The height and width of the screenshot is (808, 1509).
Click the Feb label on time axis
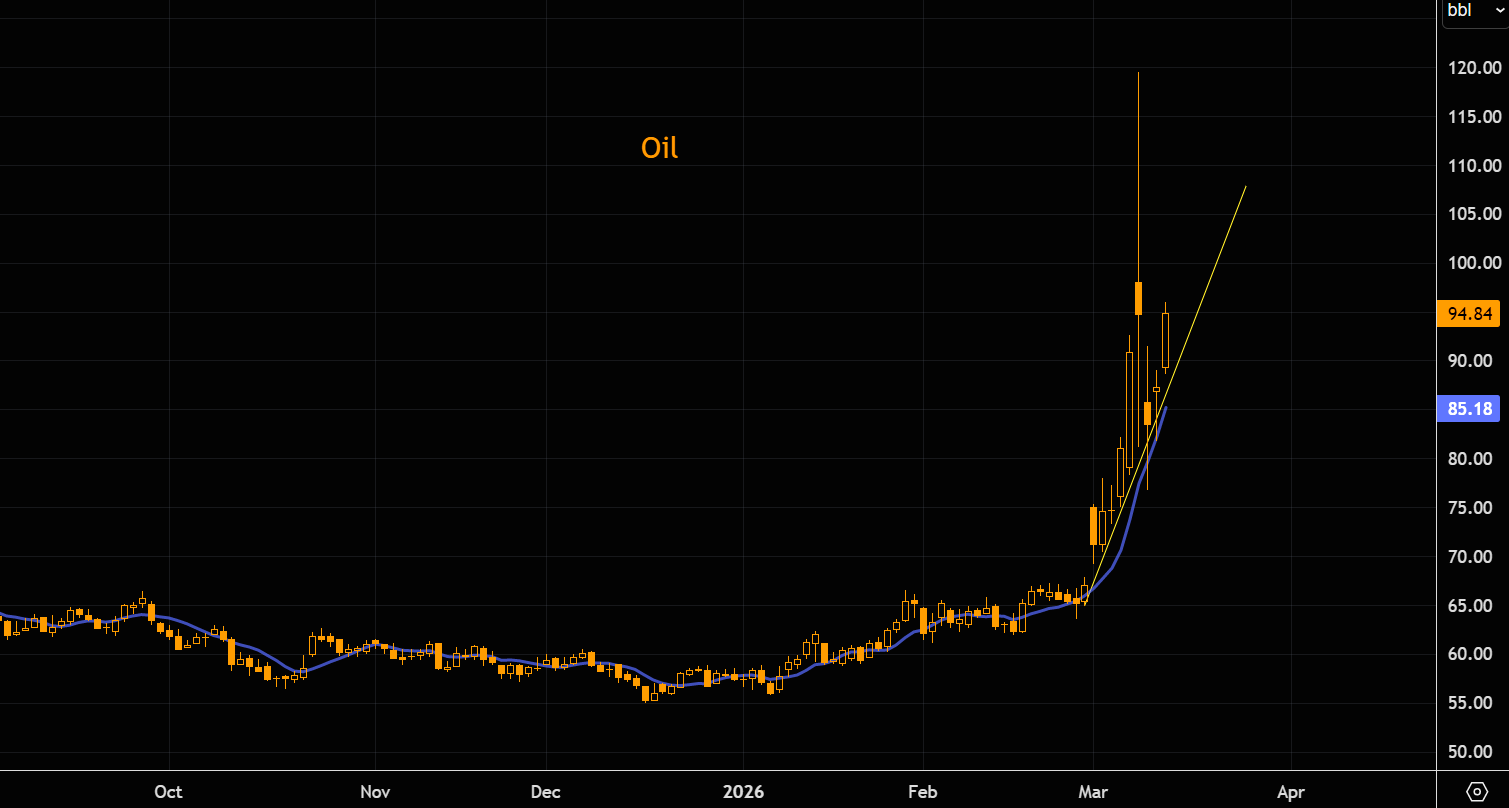pyautogui.click(x=922, y=792)
